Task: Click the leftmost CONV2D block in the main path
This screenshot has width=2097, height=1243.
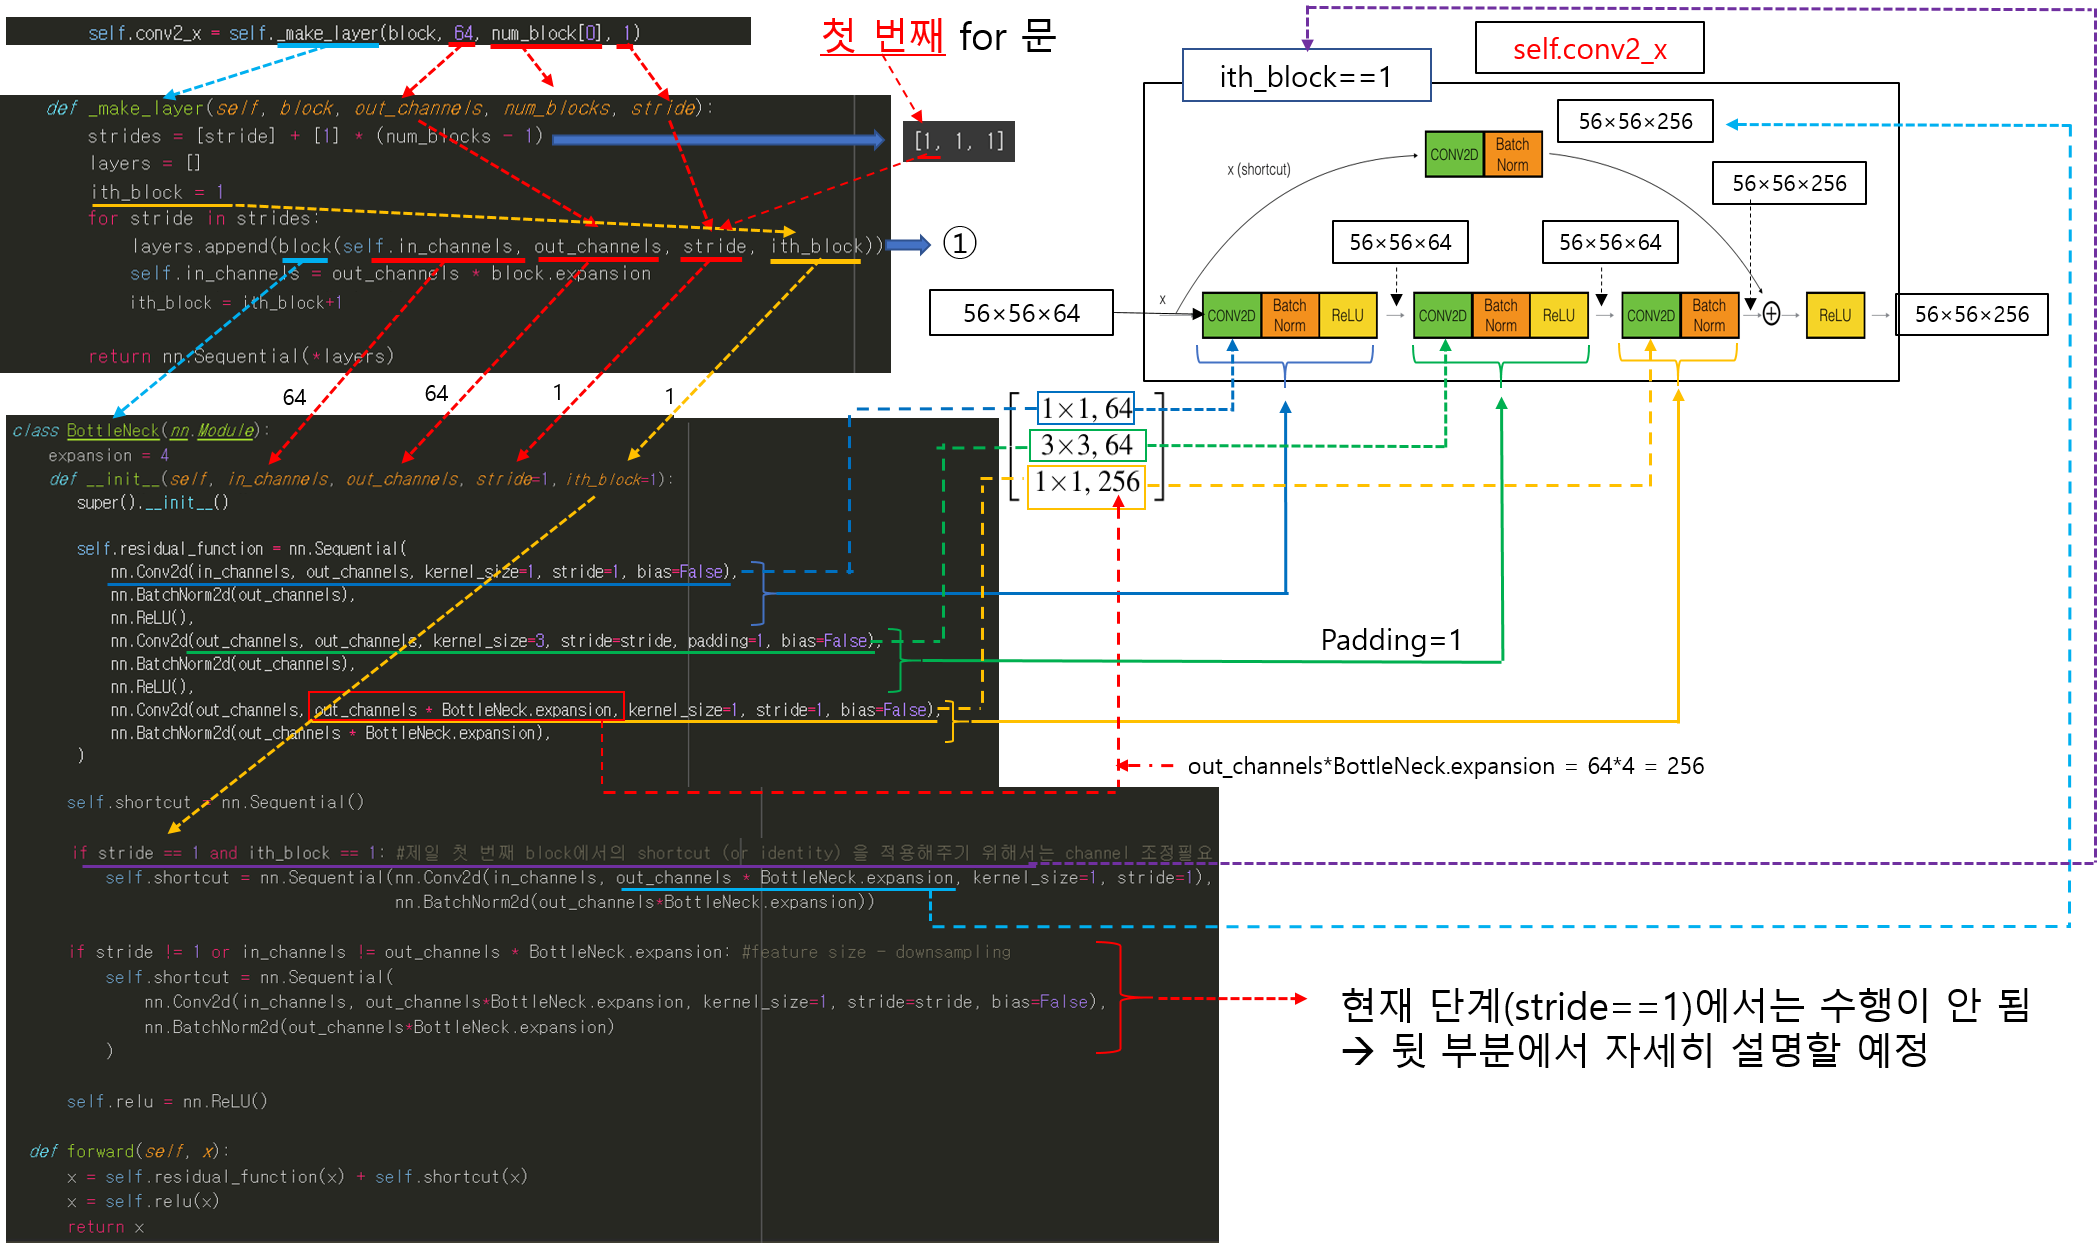Action: coord(1231,315)
